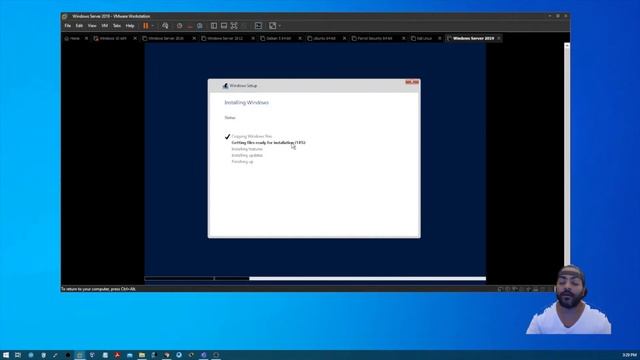Toggle the library sidebar view icon
Screen dimensions: 640x360
click(213, 26)
